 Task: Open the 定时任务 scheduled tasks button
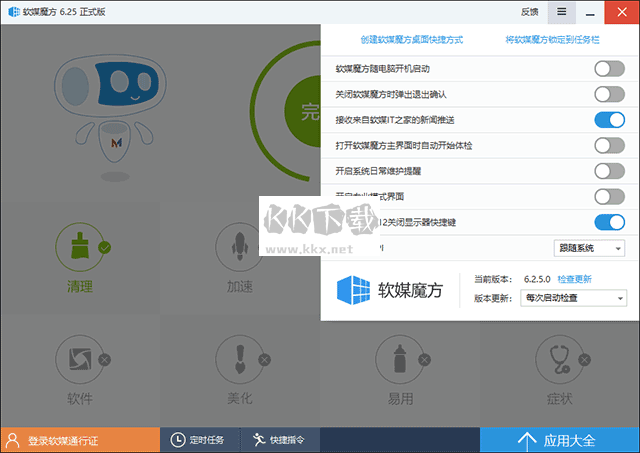(200, 440)
